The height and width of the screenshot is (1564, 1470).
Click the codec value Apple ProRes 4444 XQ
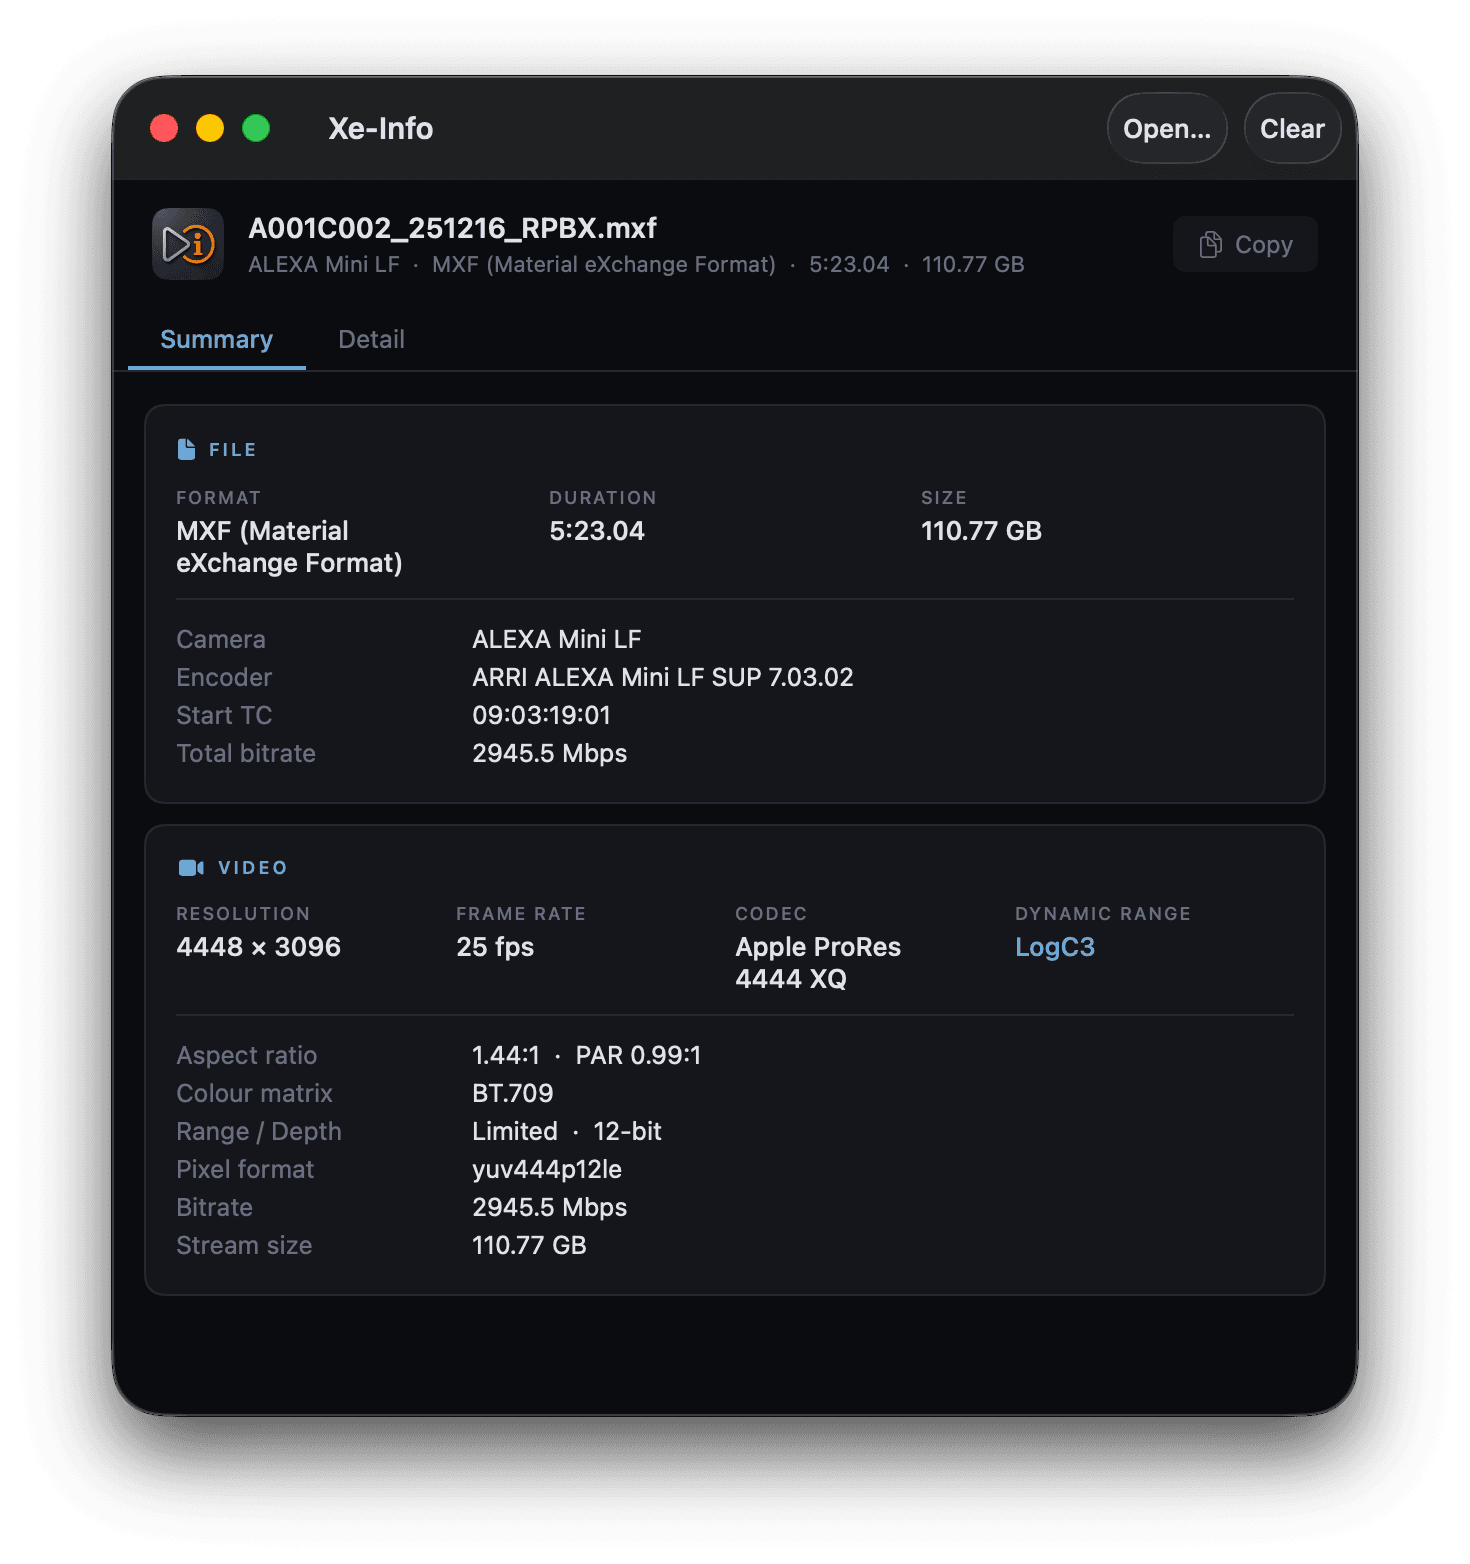(818, 963)
